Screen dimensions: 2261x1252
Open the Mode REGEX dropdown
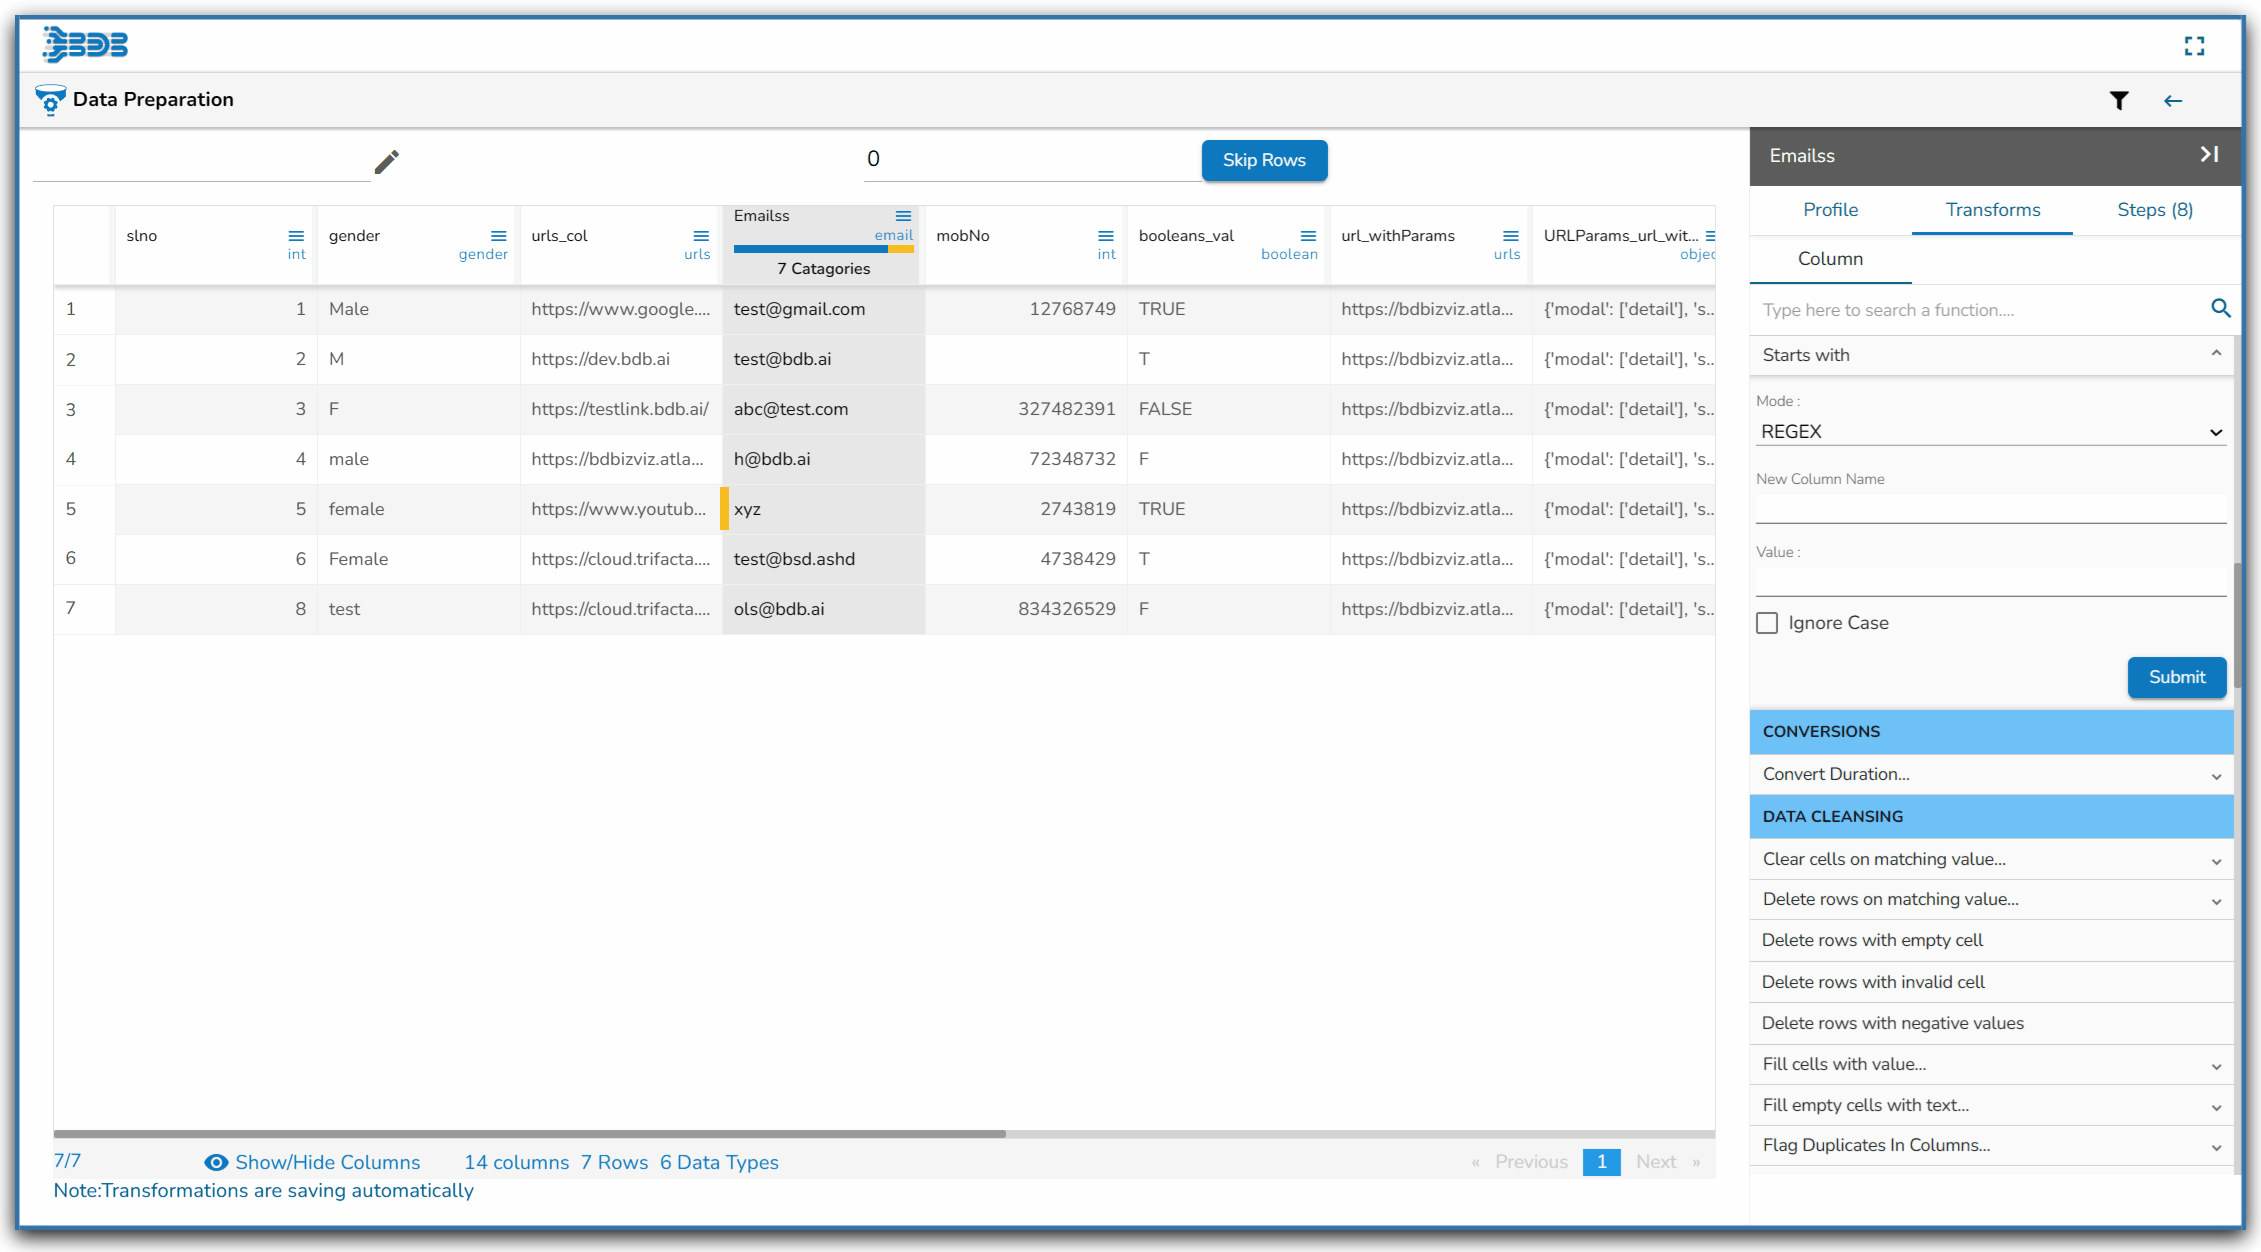coord(1990,432)
